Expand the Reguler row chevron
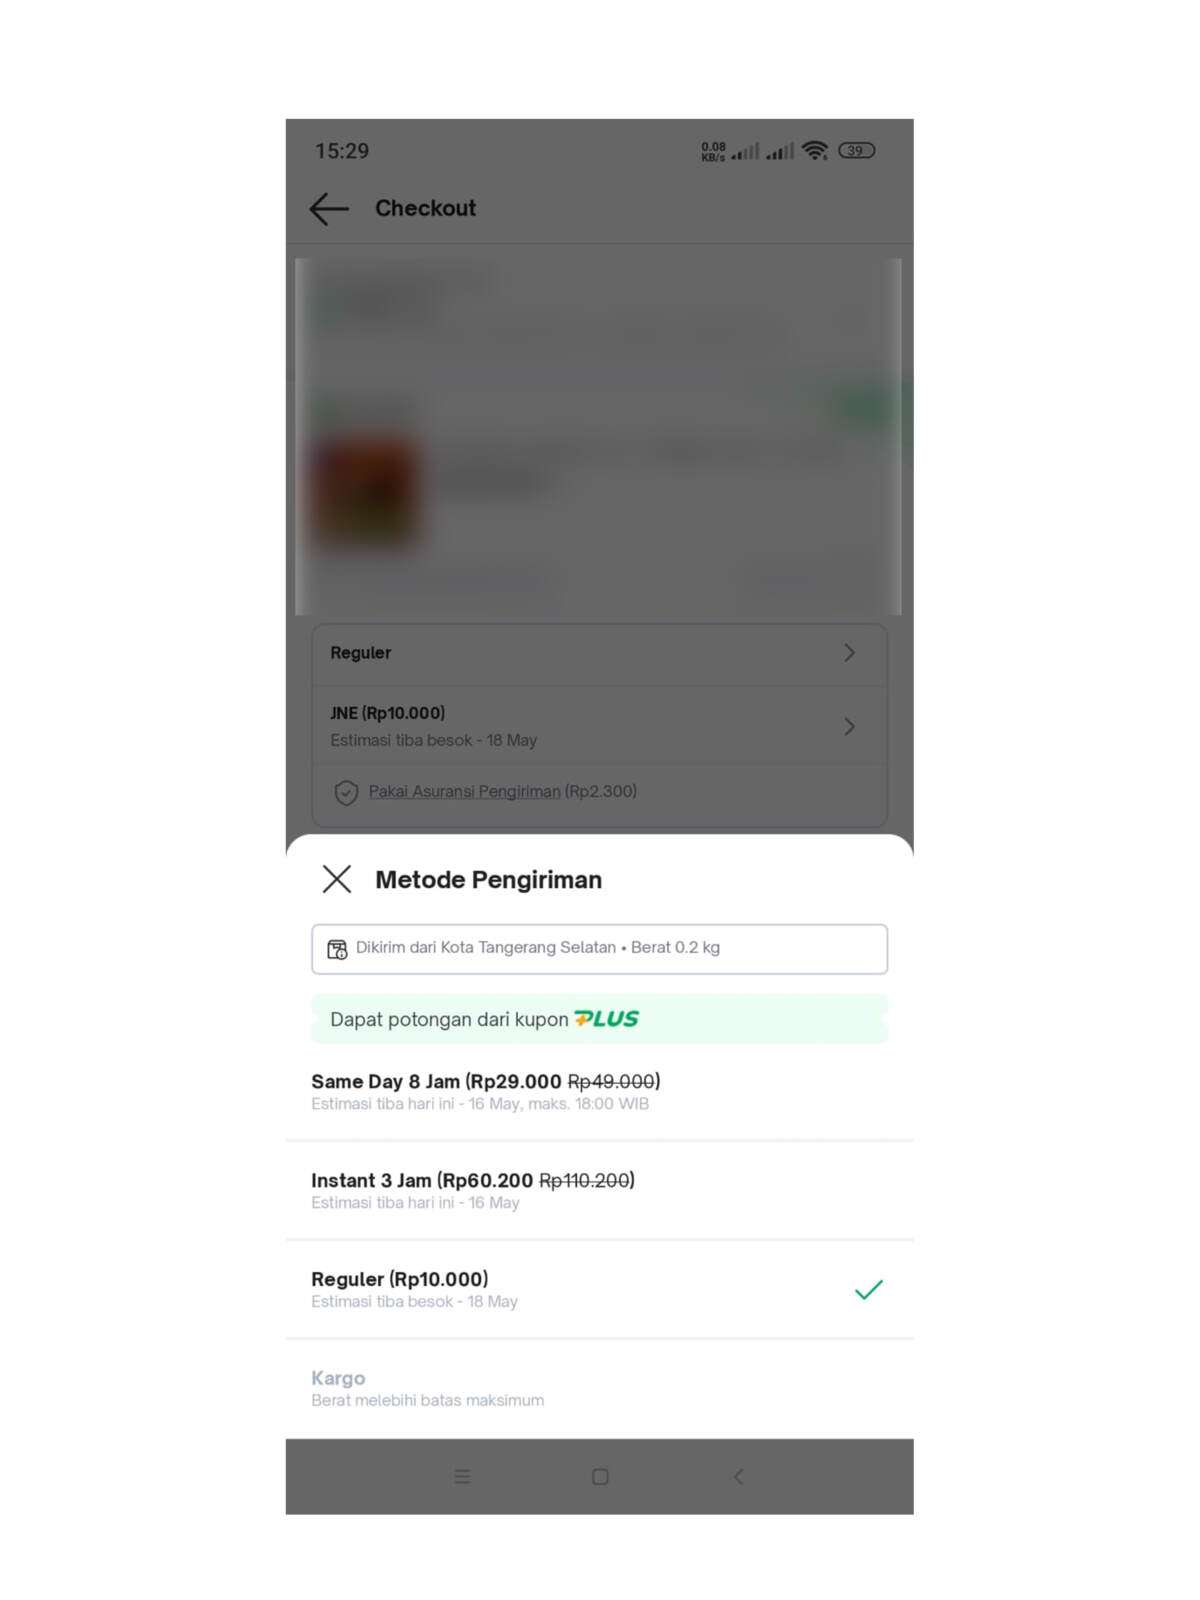 point(849,652)
